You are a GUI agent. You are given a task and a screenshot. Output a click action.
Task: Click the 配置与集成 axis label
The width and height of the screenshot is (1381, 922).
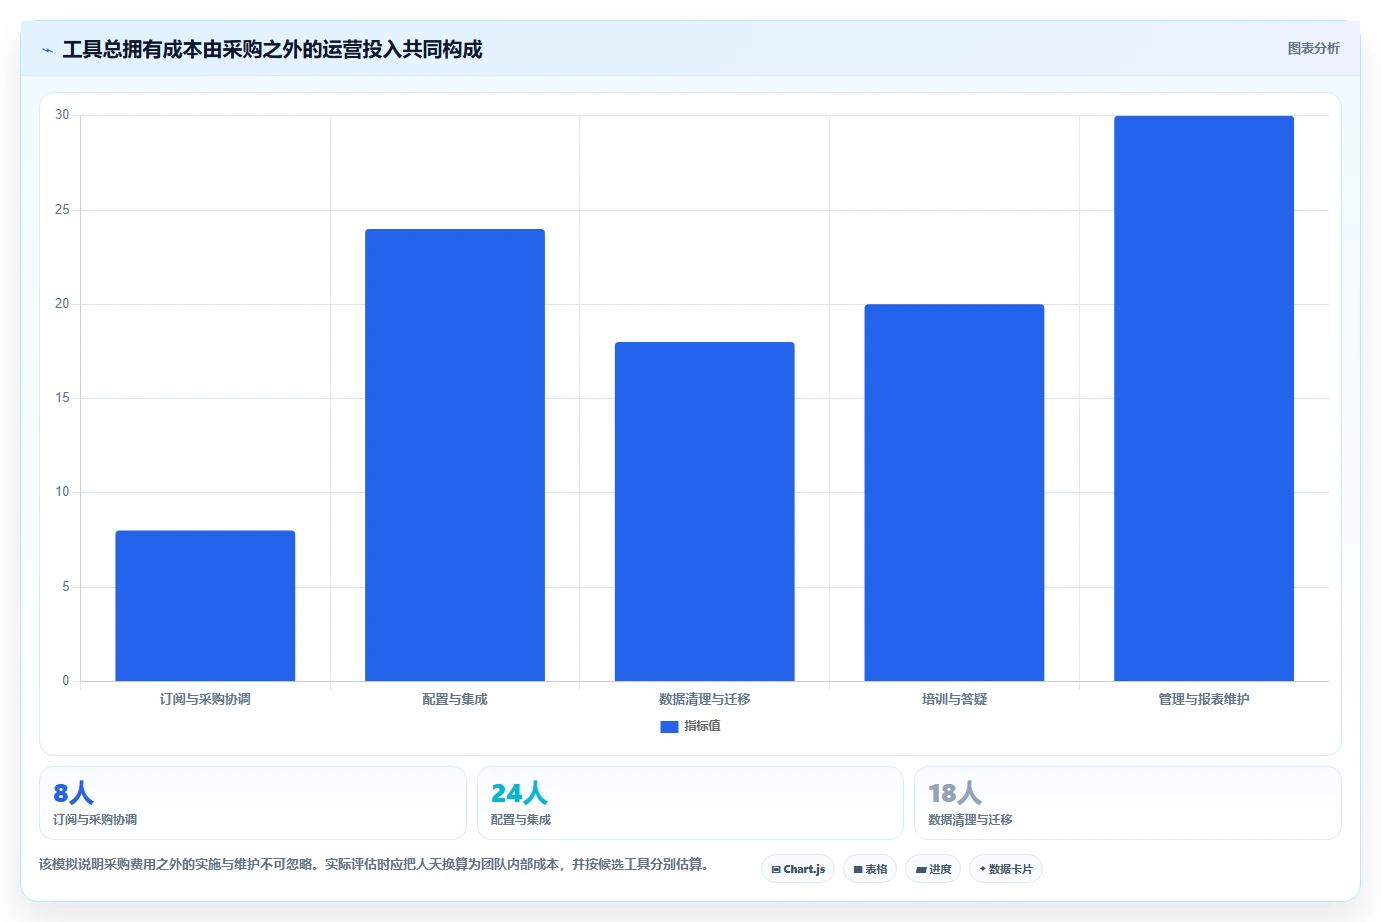coord(455,699)
